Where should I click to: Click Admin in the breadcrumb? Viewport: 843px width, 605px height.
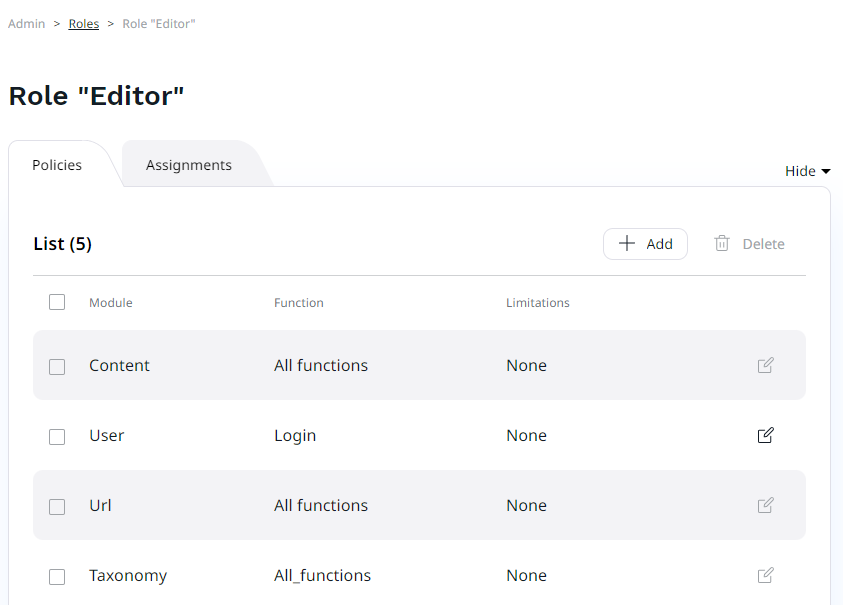[x=27, y=24]
